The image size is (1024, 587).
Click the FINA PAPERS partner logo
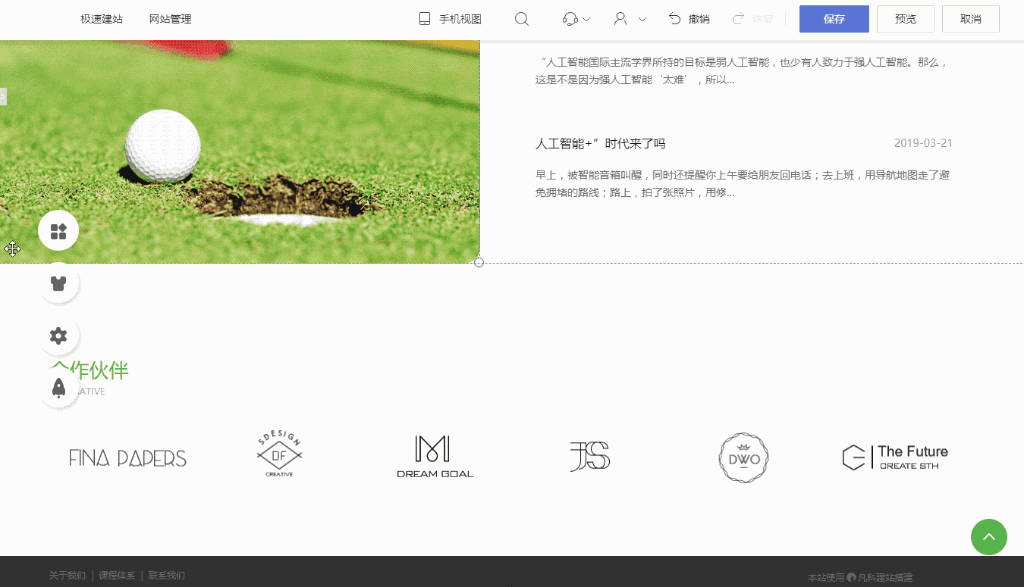pyautogui.click(x=127, y=458)
